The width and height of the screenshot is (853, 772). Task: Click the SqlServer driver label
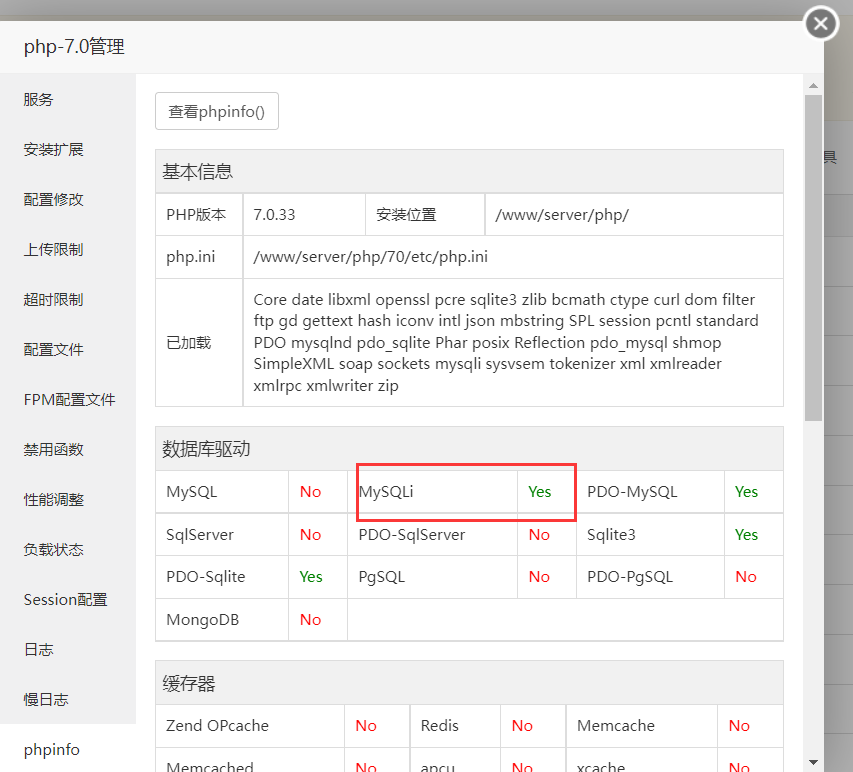[x=200, y=535]
